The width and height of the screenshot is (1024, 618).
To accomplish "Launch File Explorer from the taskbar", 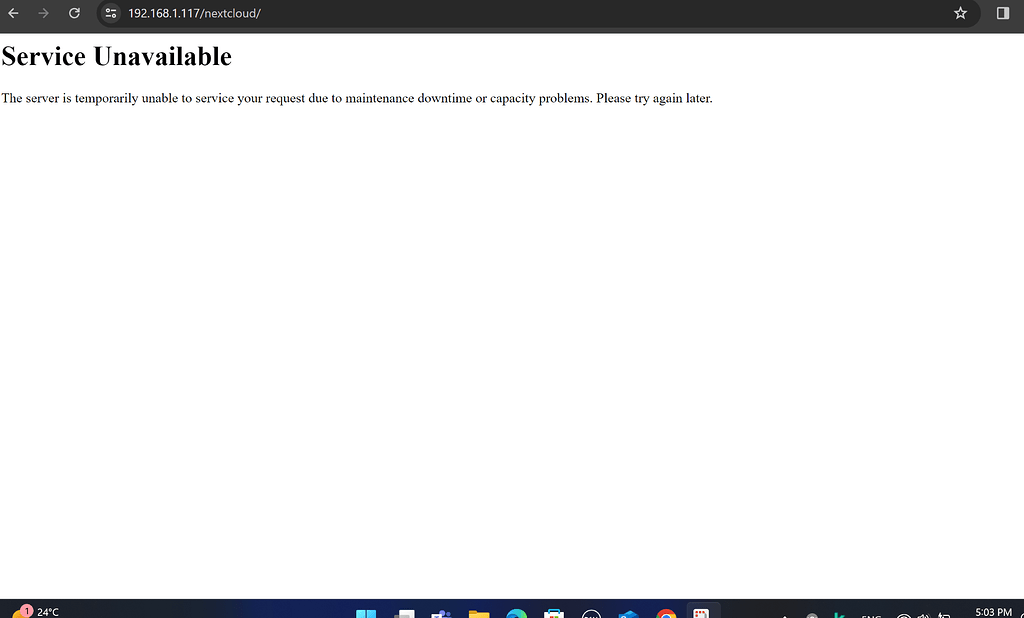I will coord(479,614).
